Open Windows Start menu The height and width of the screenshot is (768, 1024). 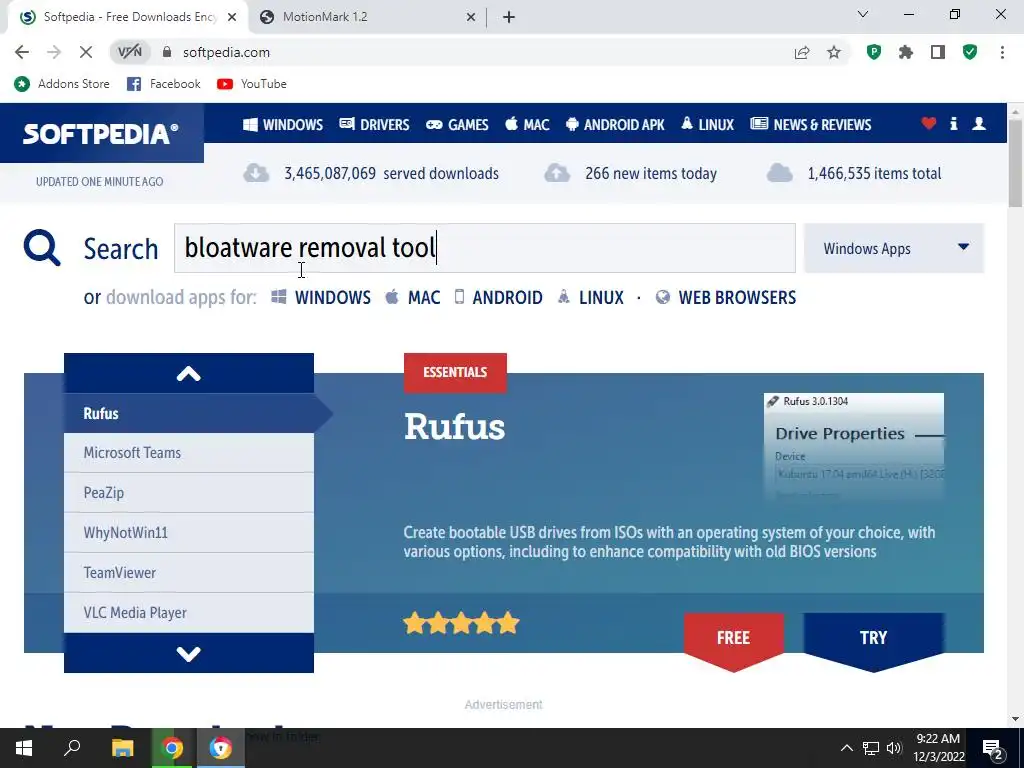24,748
